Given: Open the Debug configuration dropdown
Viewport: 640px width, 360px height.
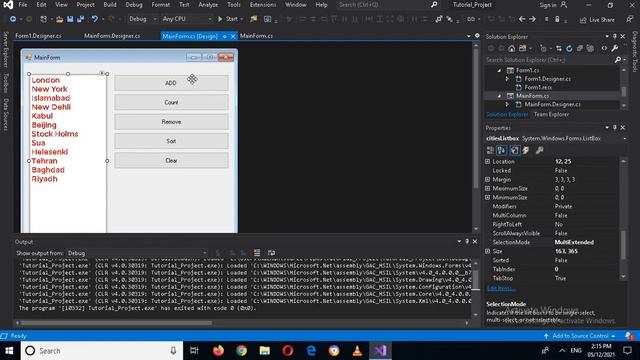Looking at the screenshot, I should pyautogui.click(x=142, y=19).
